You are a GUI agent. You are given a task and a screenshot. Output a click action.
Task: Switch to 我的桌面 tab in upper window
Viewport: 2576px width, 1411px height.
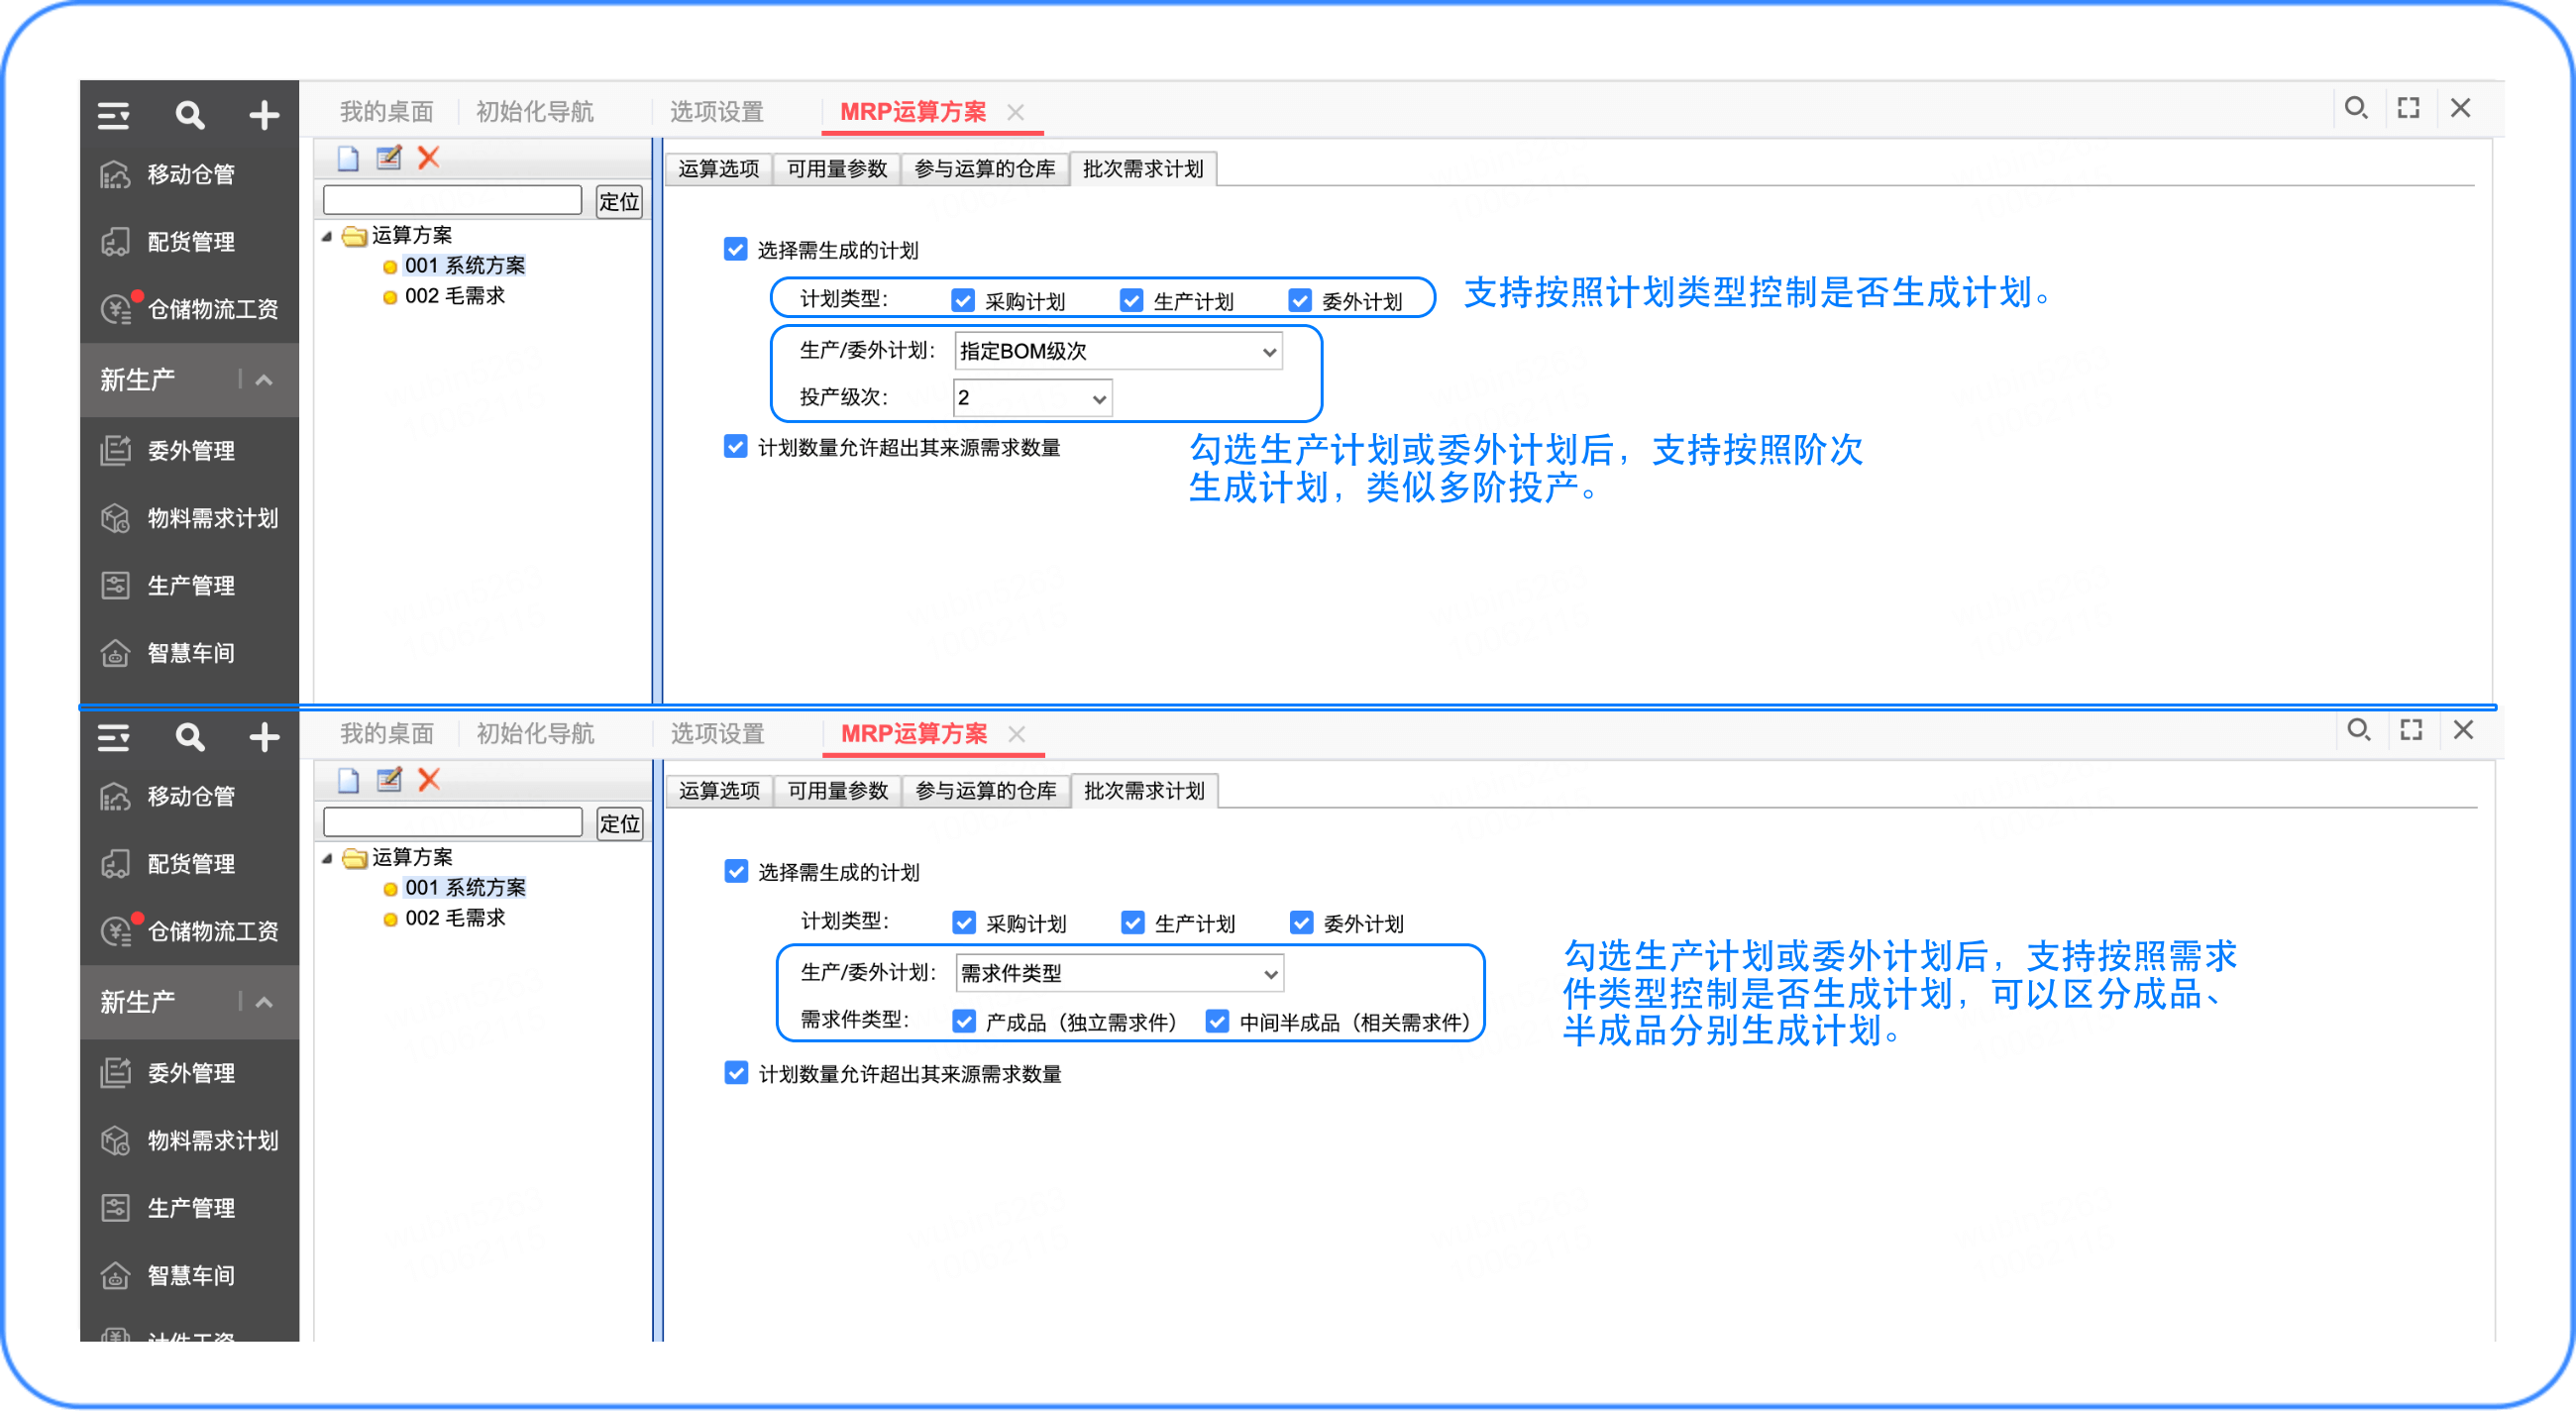[x=386, y=111]
